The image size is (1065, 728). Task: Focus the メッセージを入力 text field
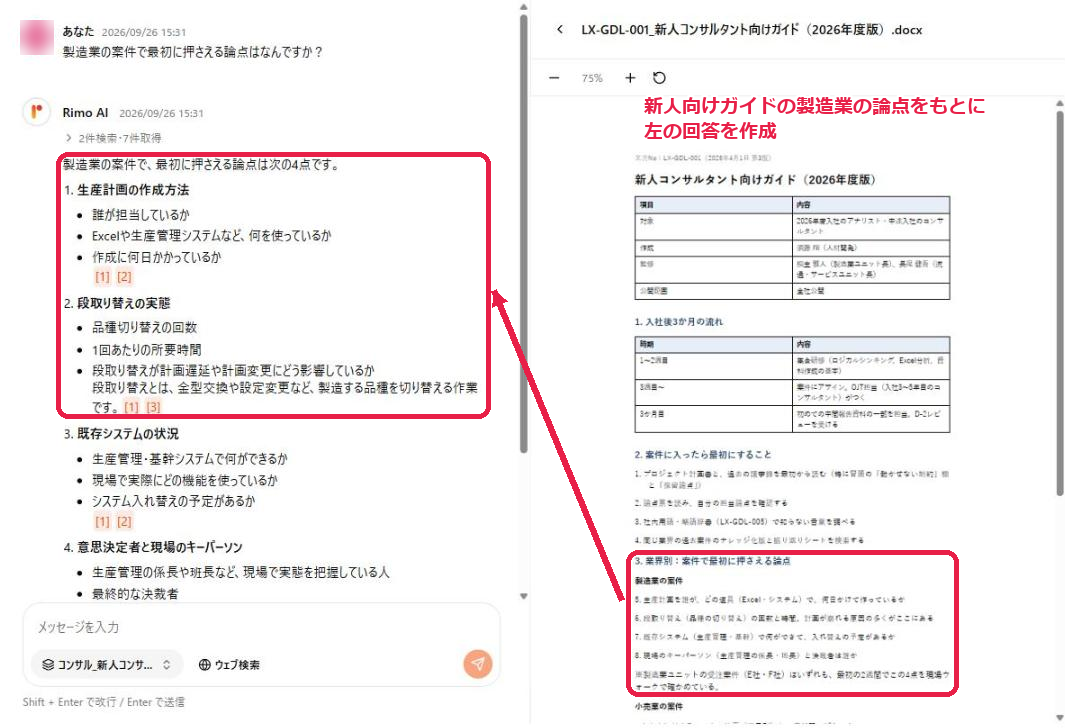261,627
